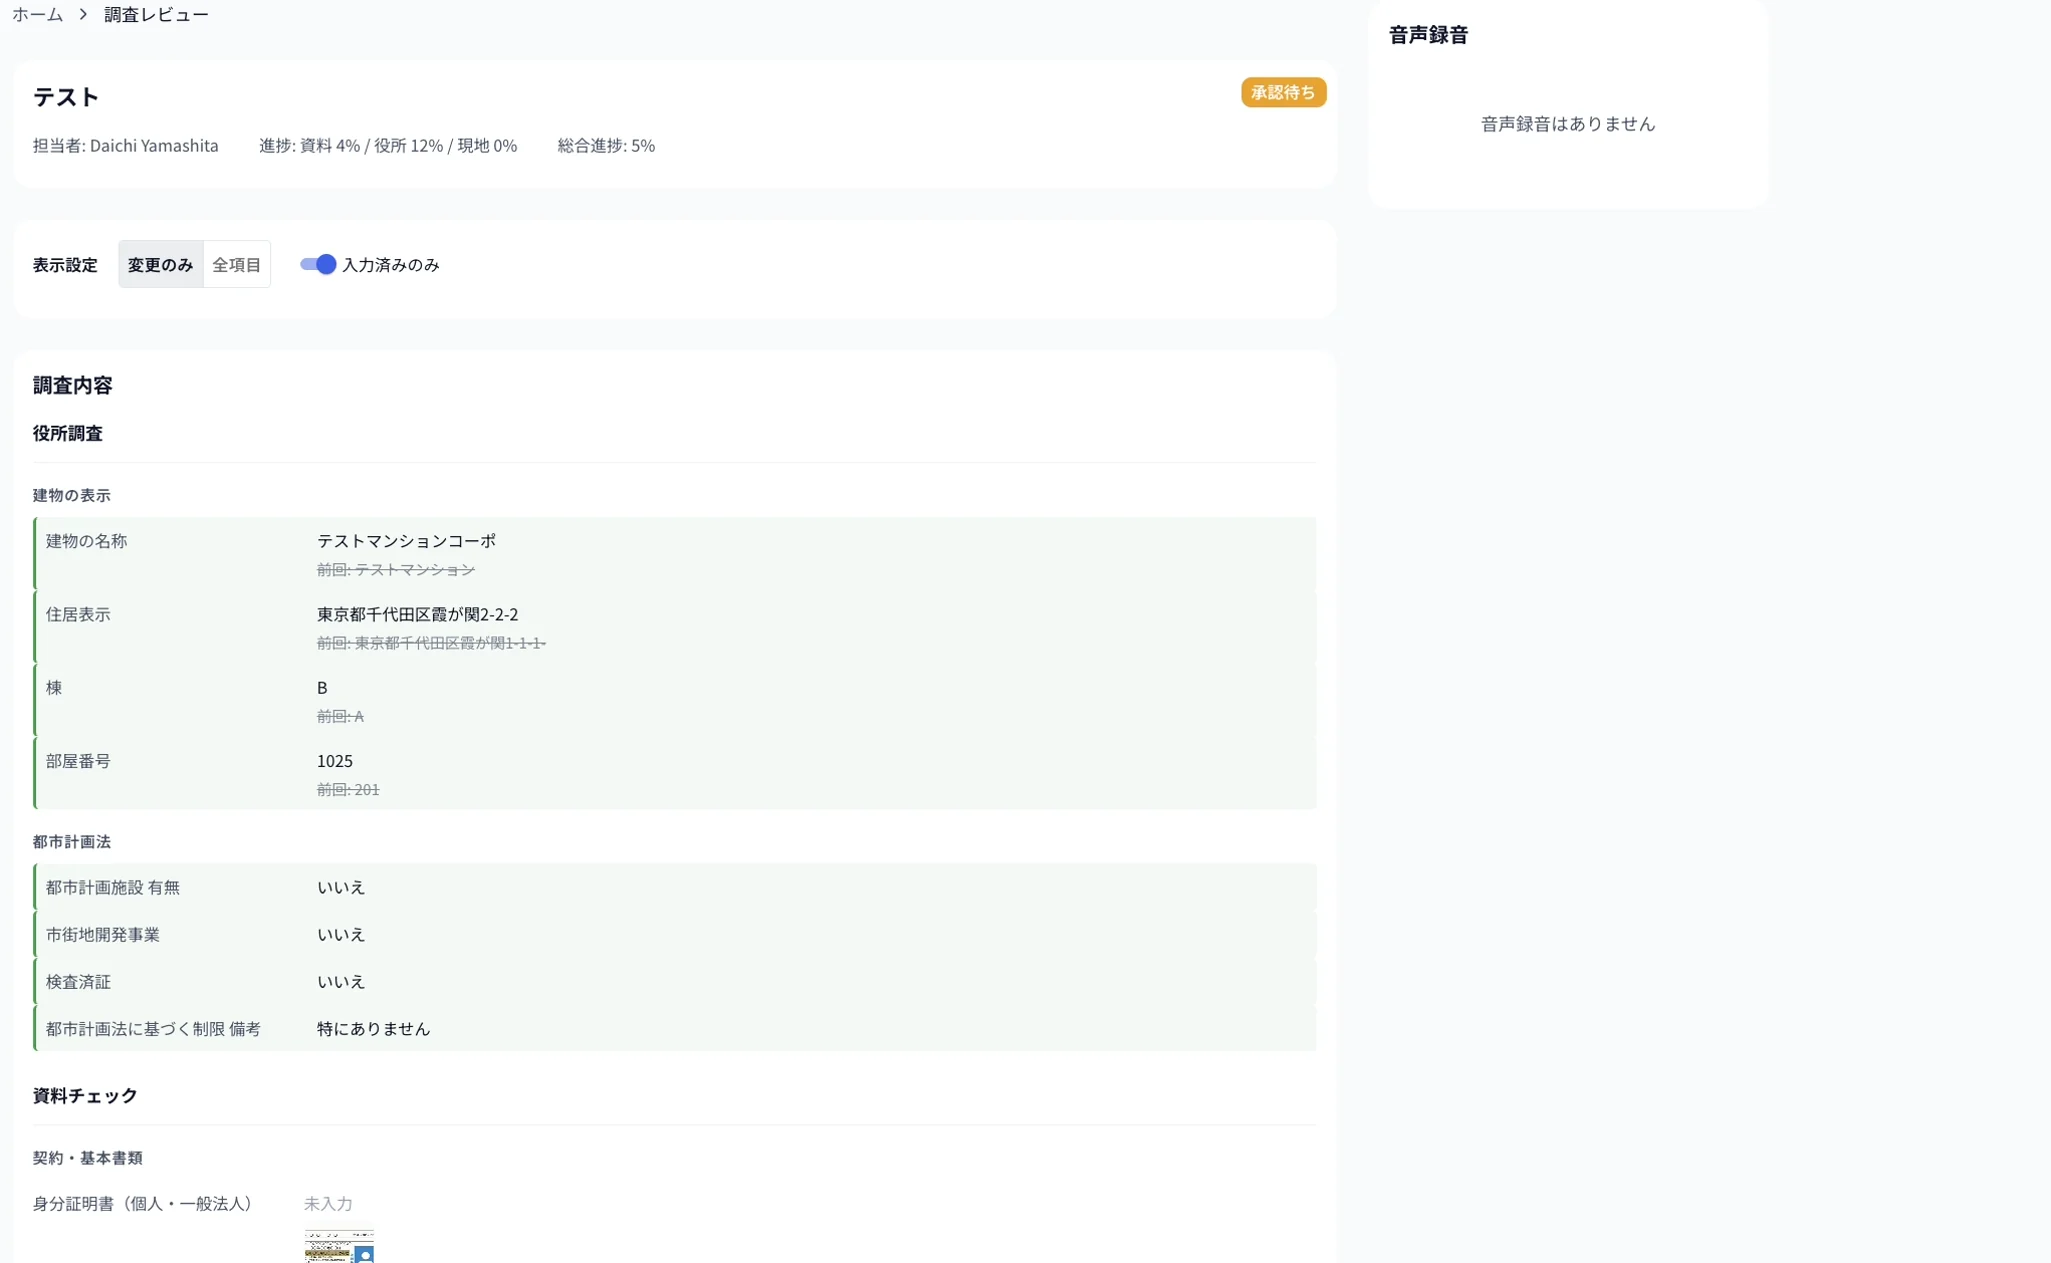Click the breadcrumb chevron separator icon
The width and height of the screenshot is (2051, 1263).
83,14
